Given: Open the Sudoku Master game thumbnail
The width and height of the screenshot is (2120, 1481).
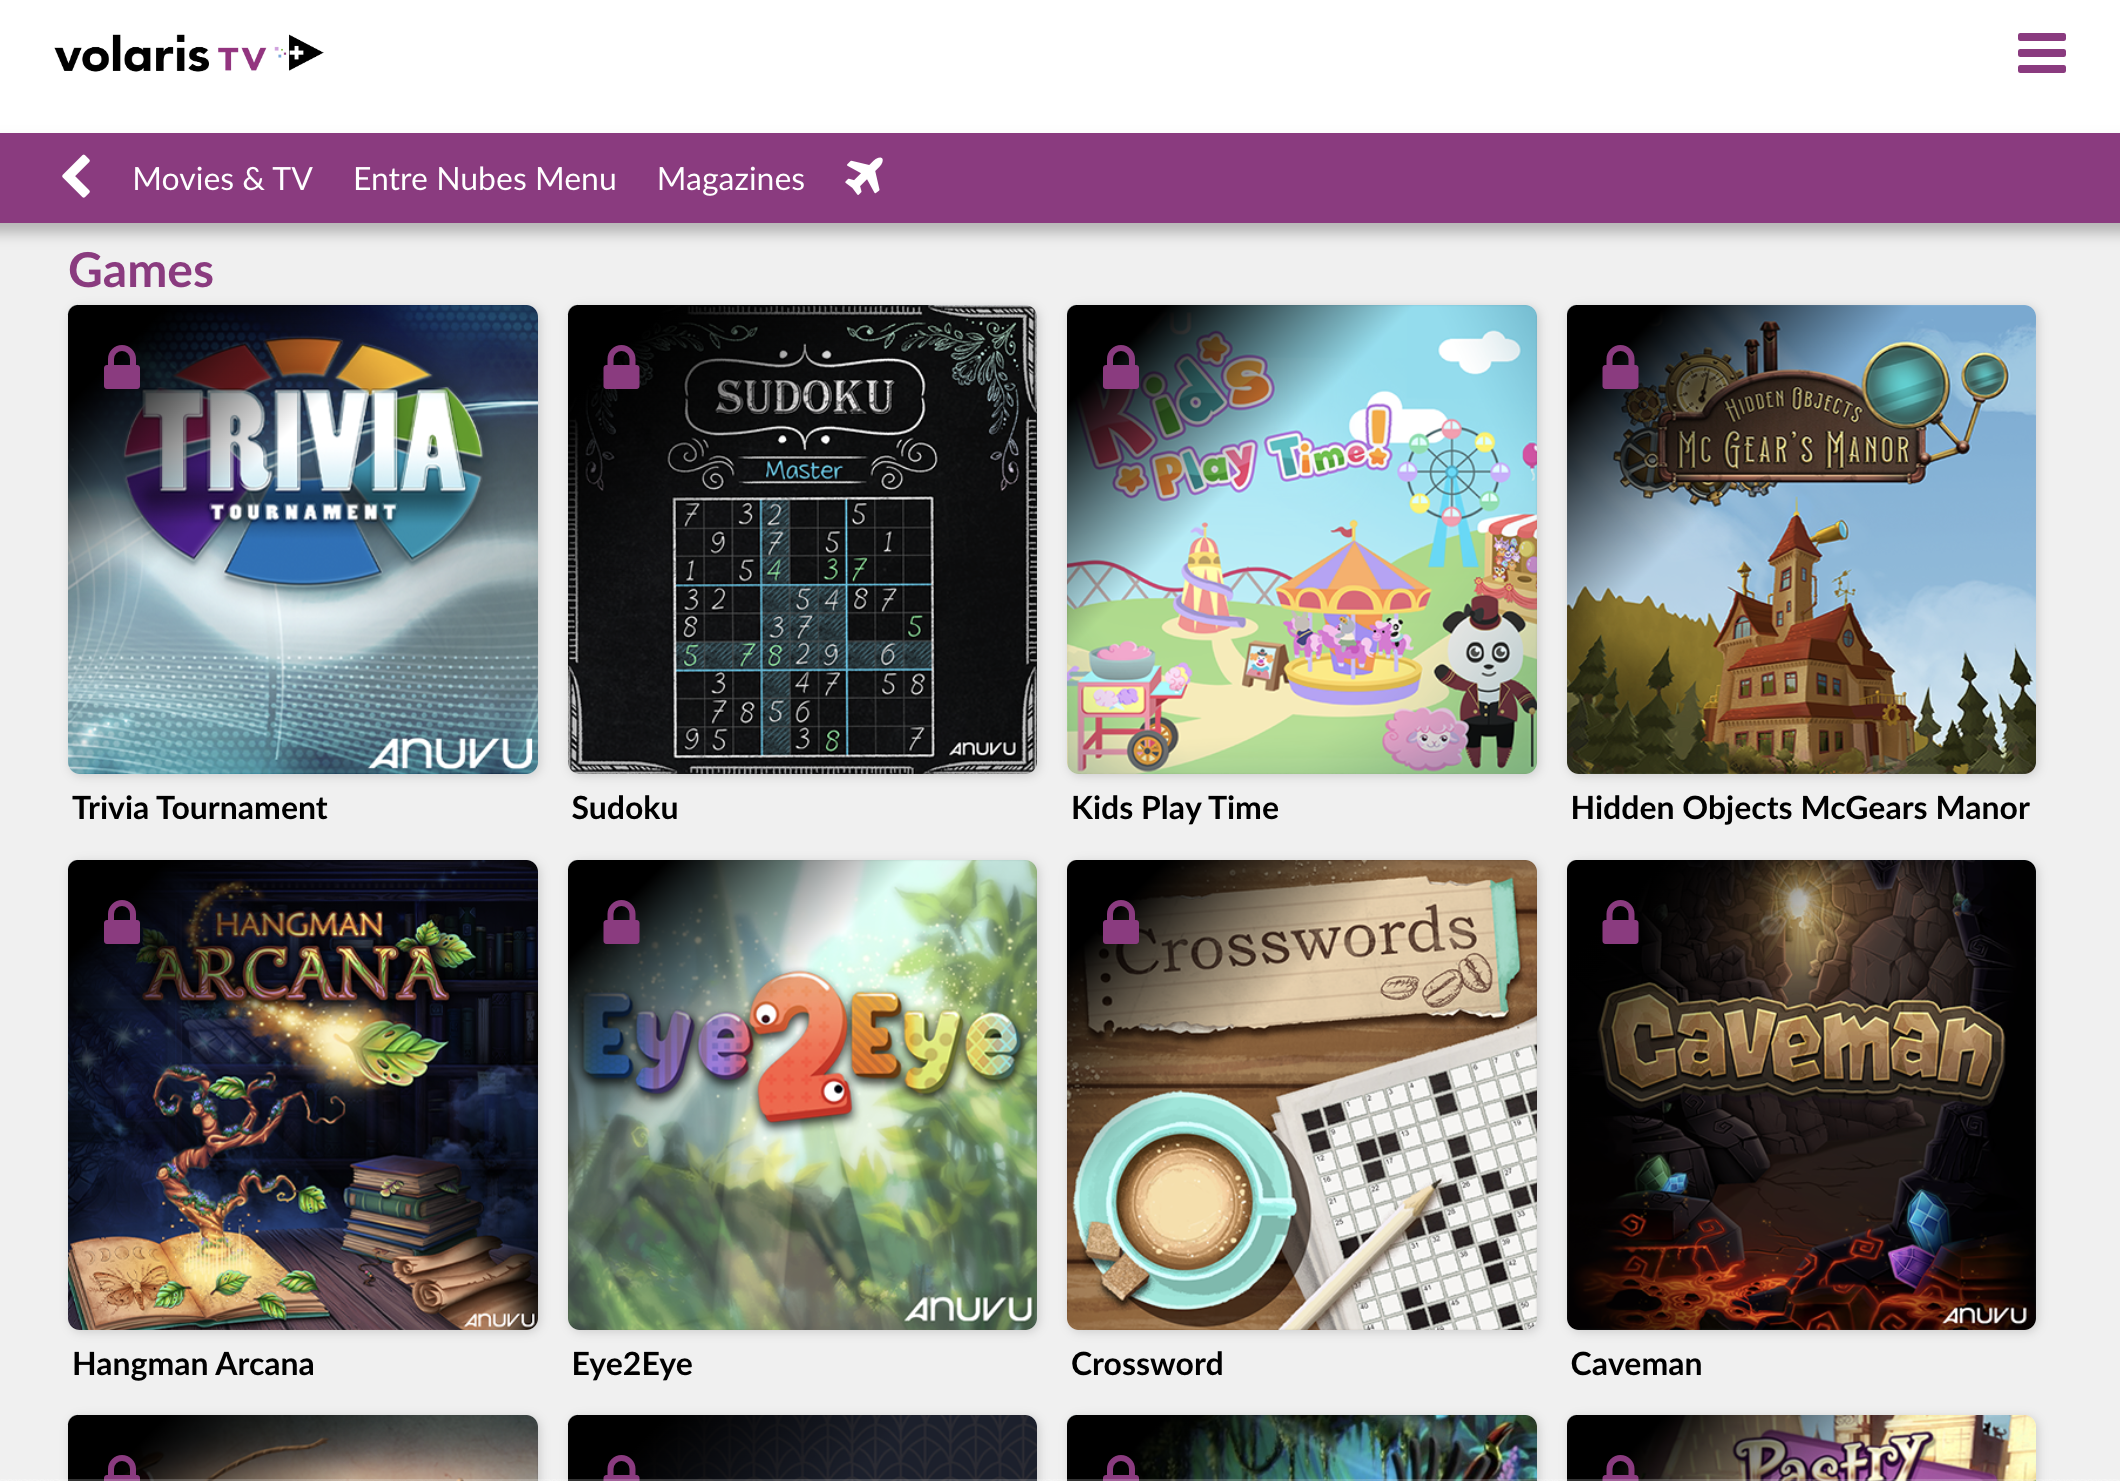Looking at the screenshot, I should pyautogui.click(x=802, y=539).
